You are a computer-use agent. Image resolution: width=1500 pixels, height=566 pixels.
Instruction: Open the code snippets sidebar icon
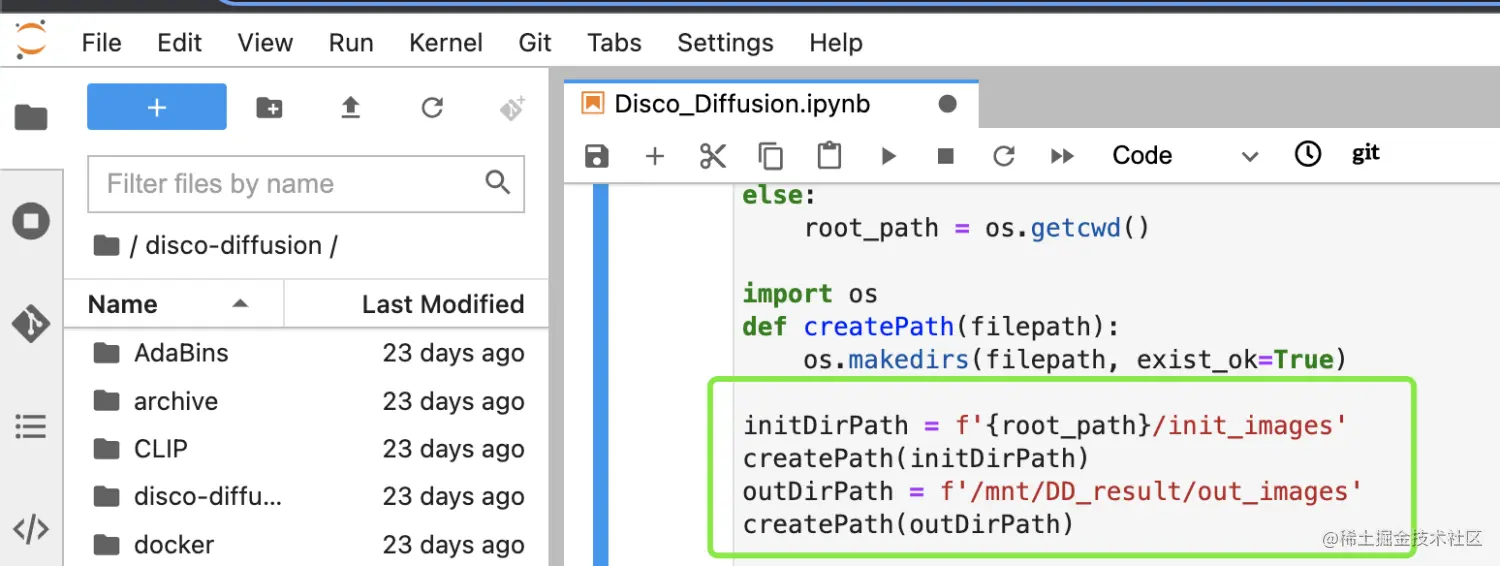[31, 529]
